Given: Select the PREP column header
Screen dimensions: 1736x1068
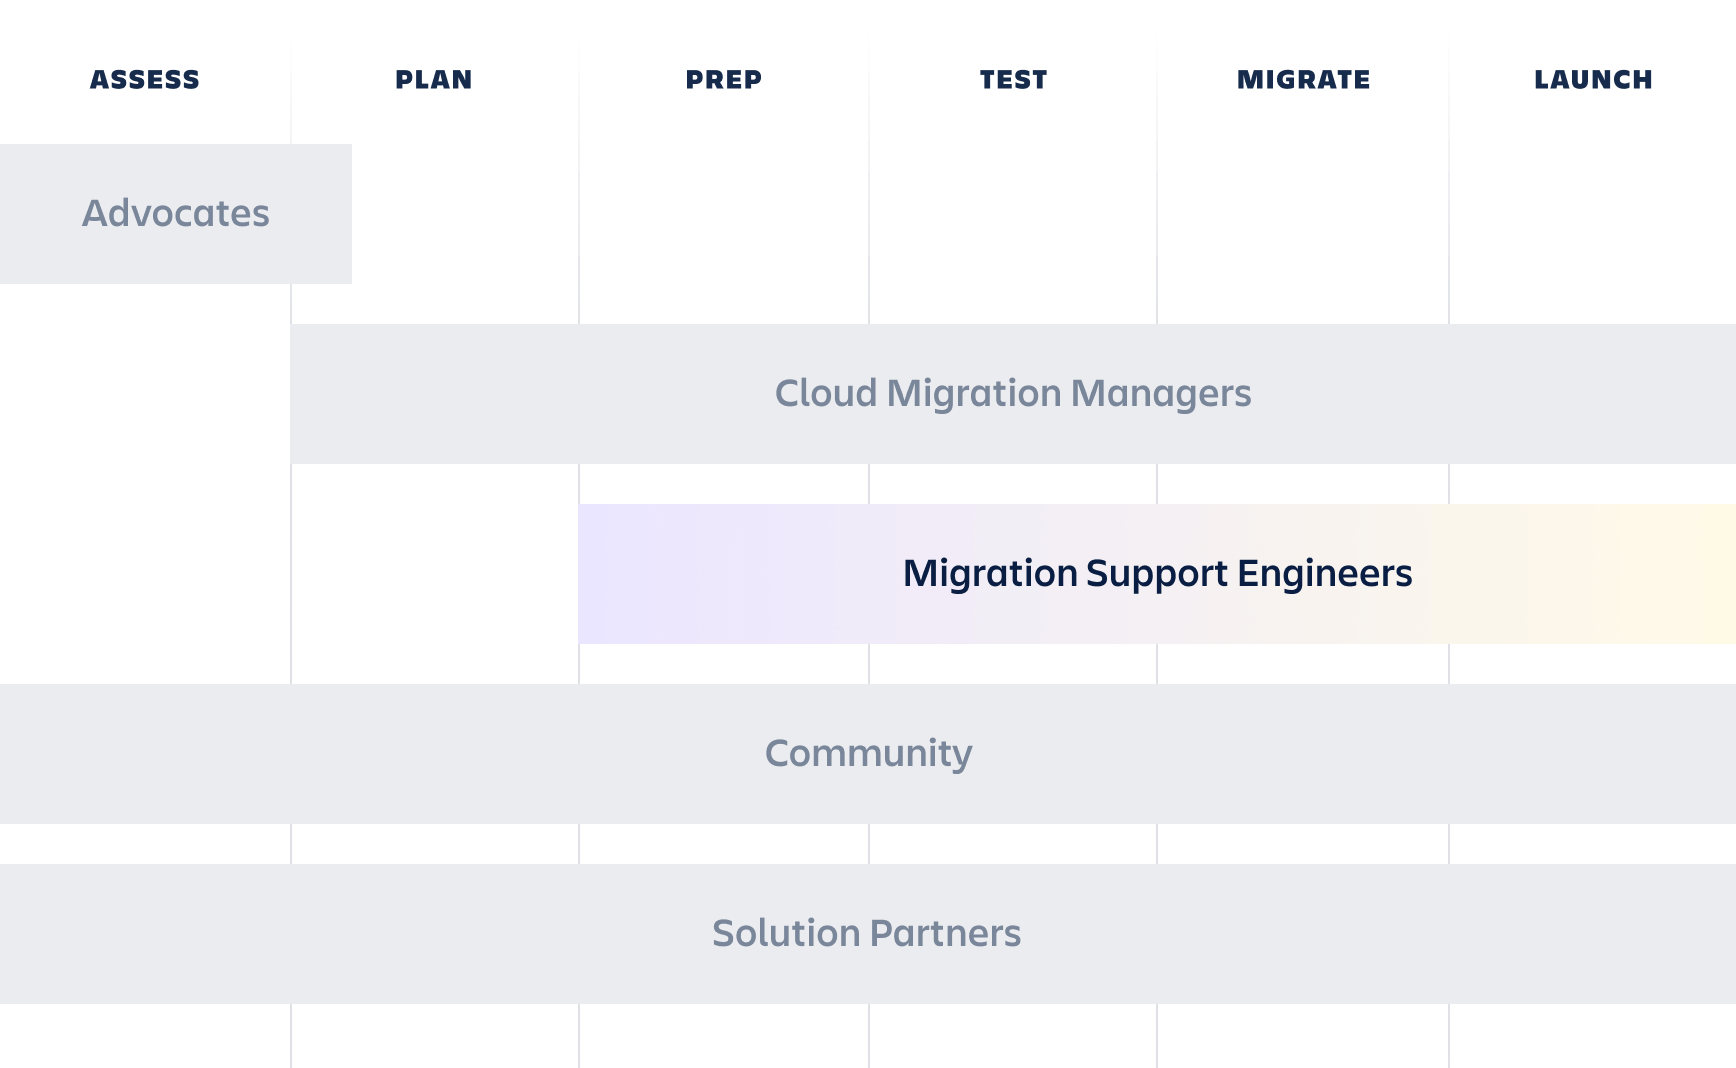Looking at the screenshot, I should [722, 80].
